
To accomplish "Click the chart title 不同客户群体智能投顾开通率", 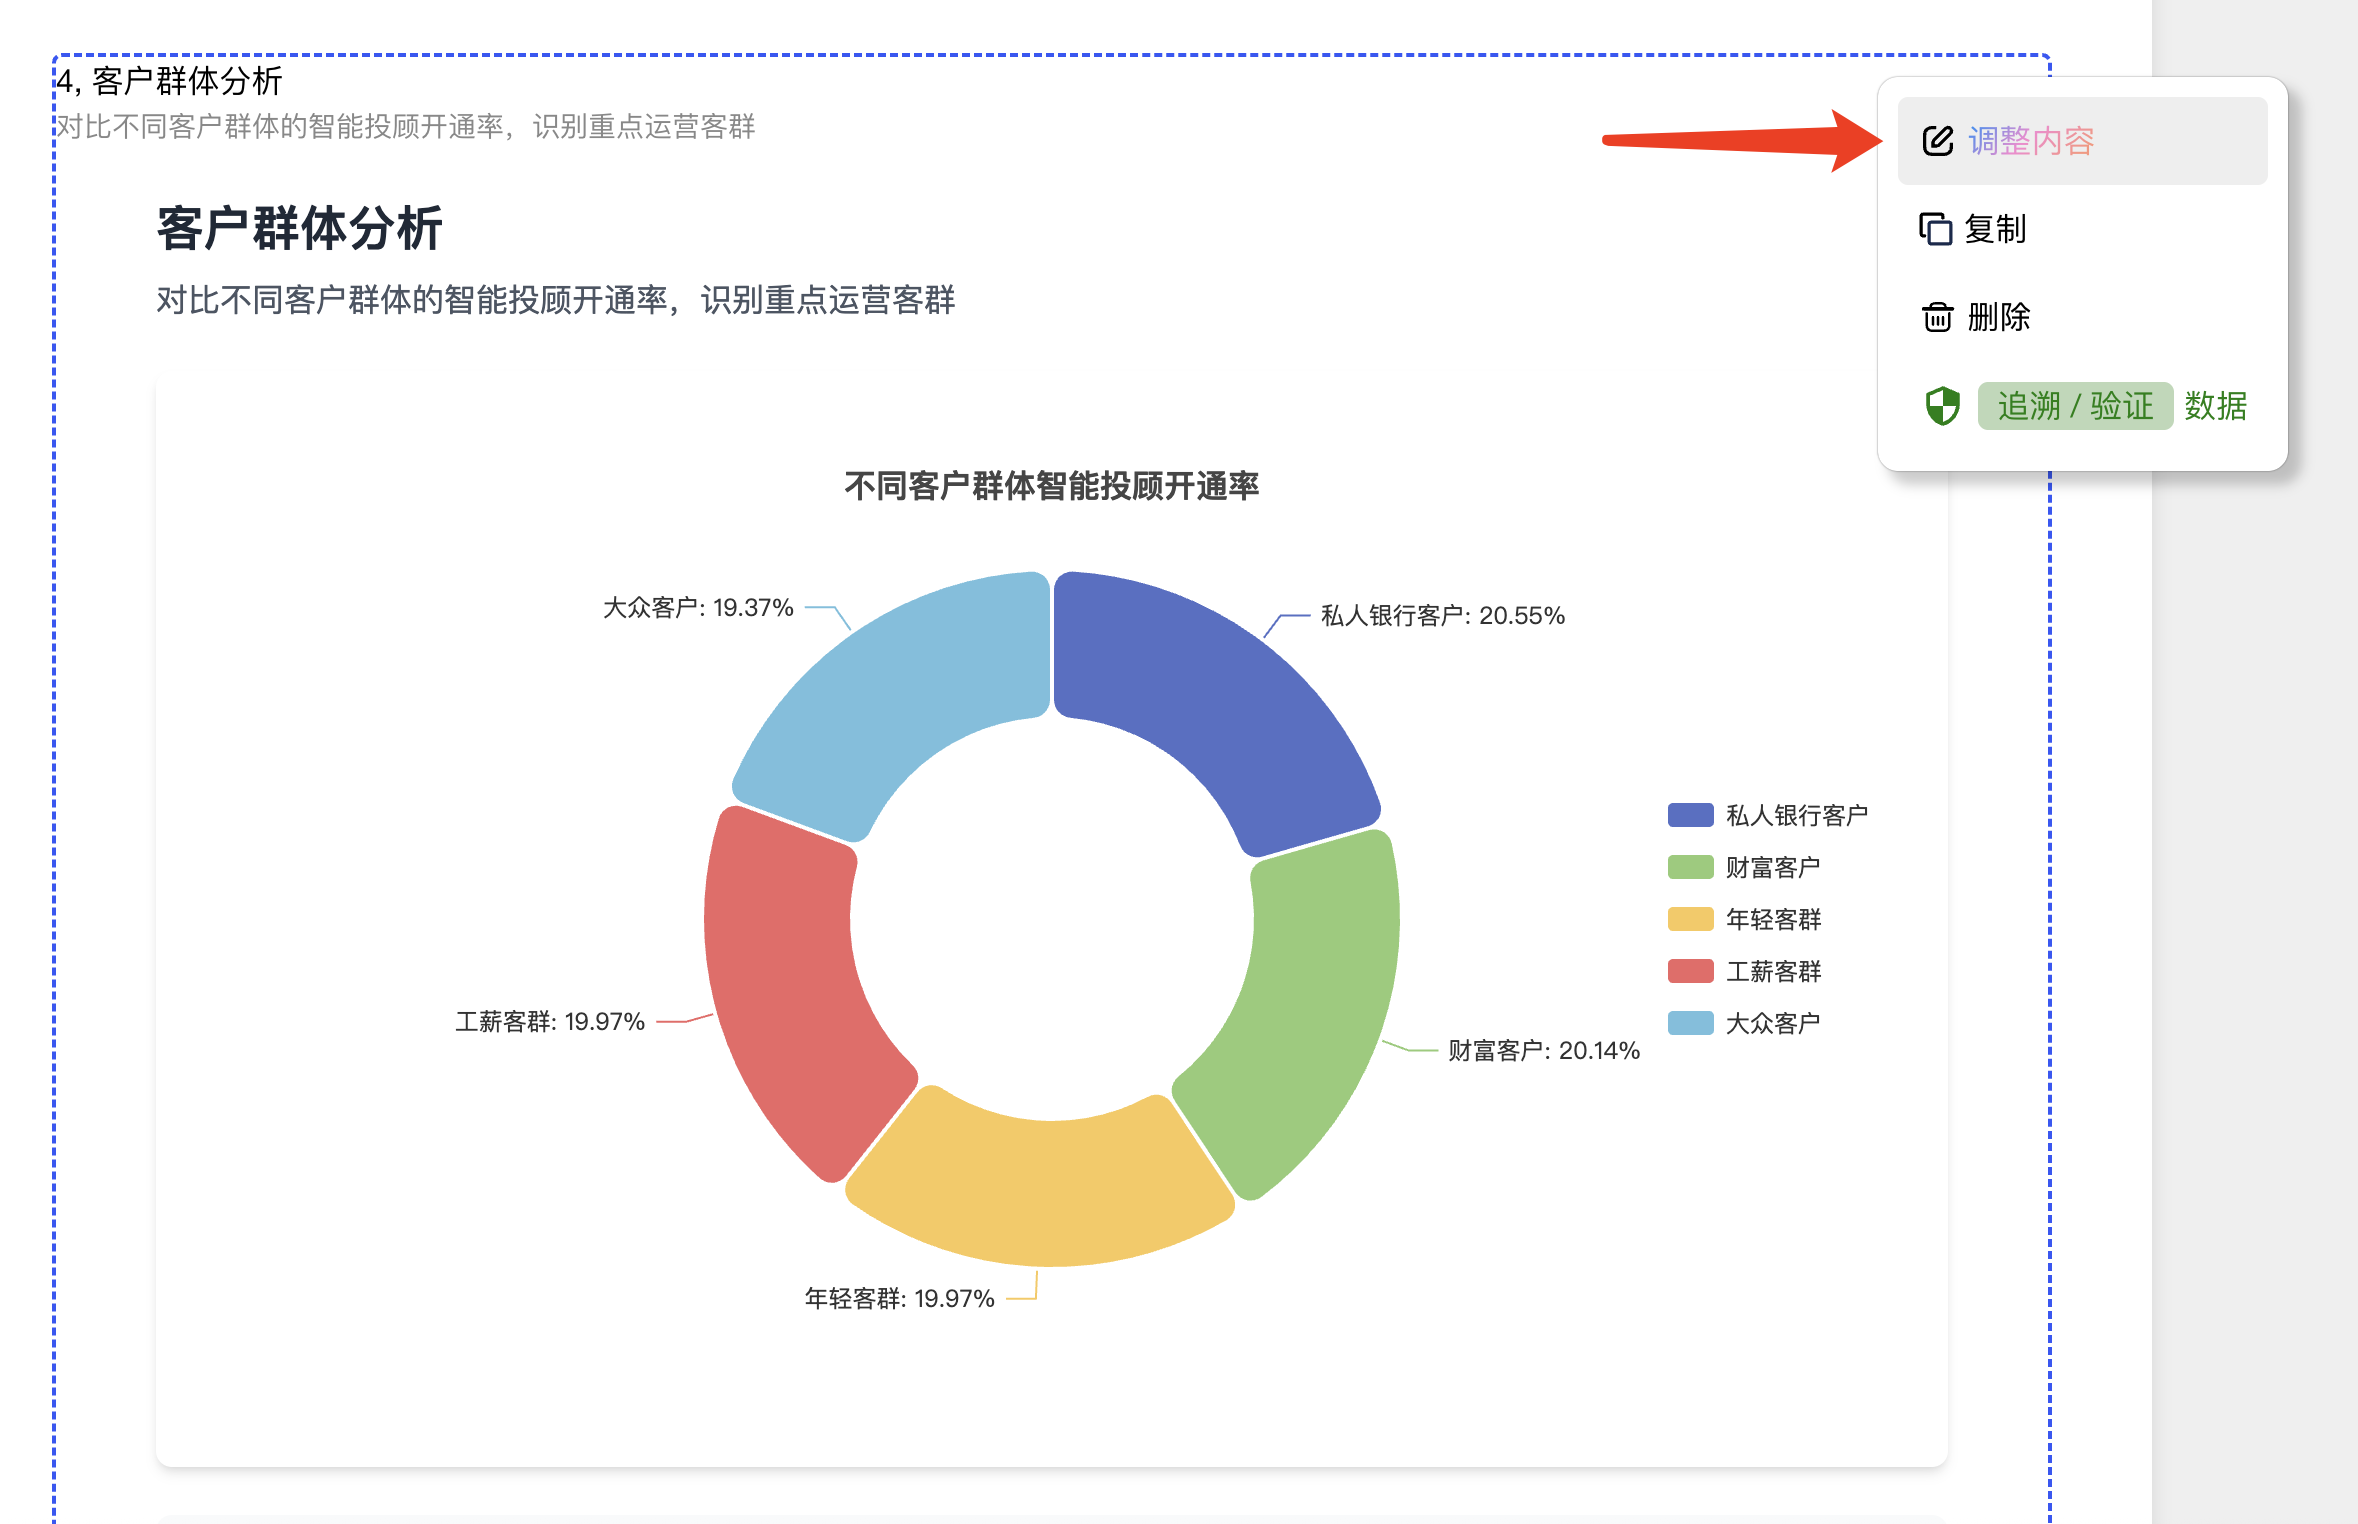I will point(1051,489).
